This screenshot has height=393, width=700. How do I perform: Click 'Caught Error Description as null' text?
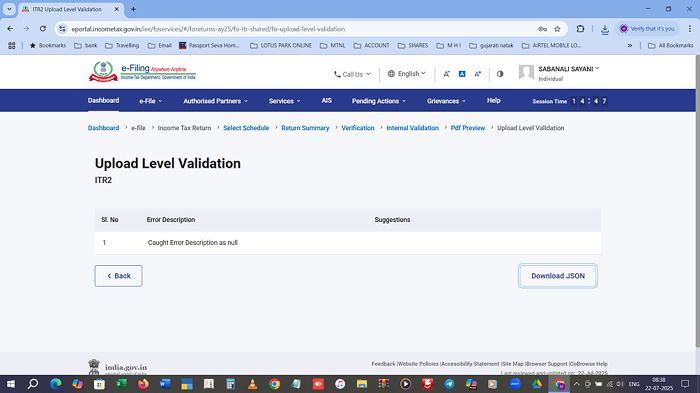coord(192,242)
